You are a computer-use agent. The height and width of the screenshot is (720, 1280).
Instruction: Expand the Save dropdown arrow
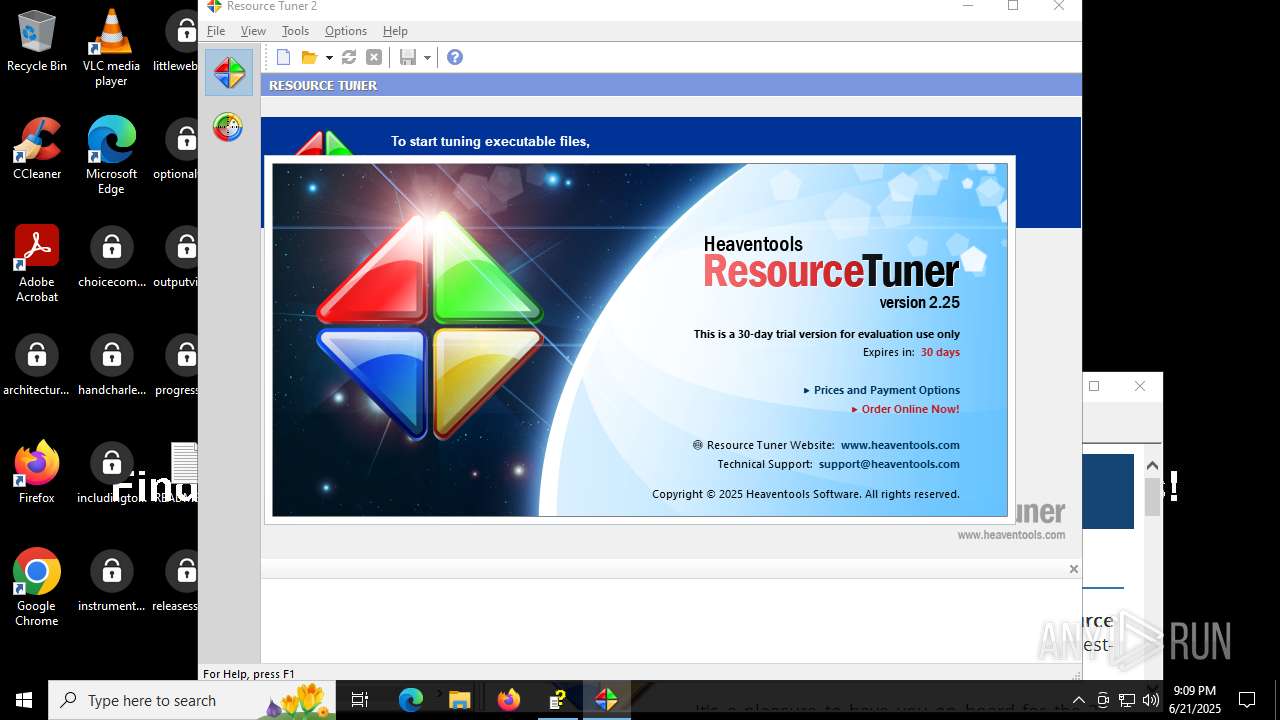coord(427,58)
